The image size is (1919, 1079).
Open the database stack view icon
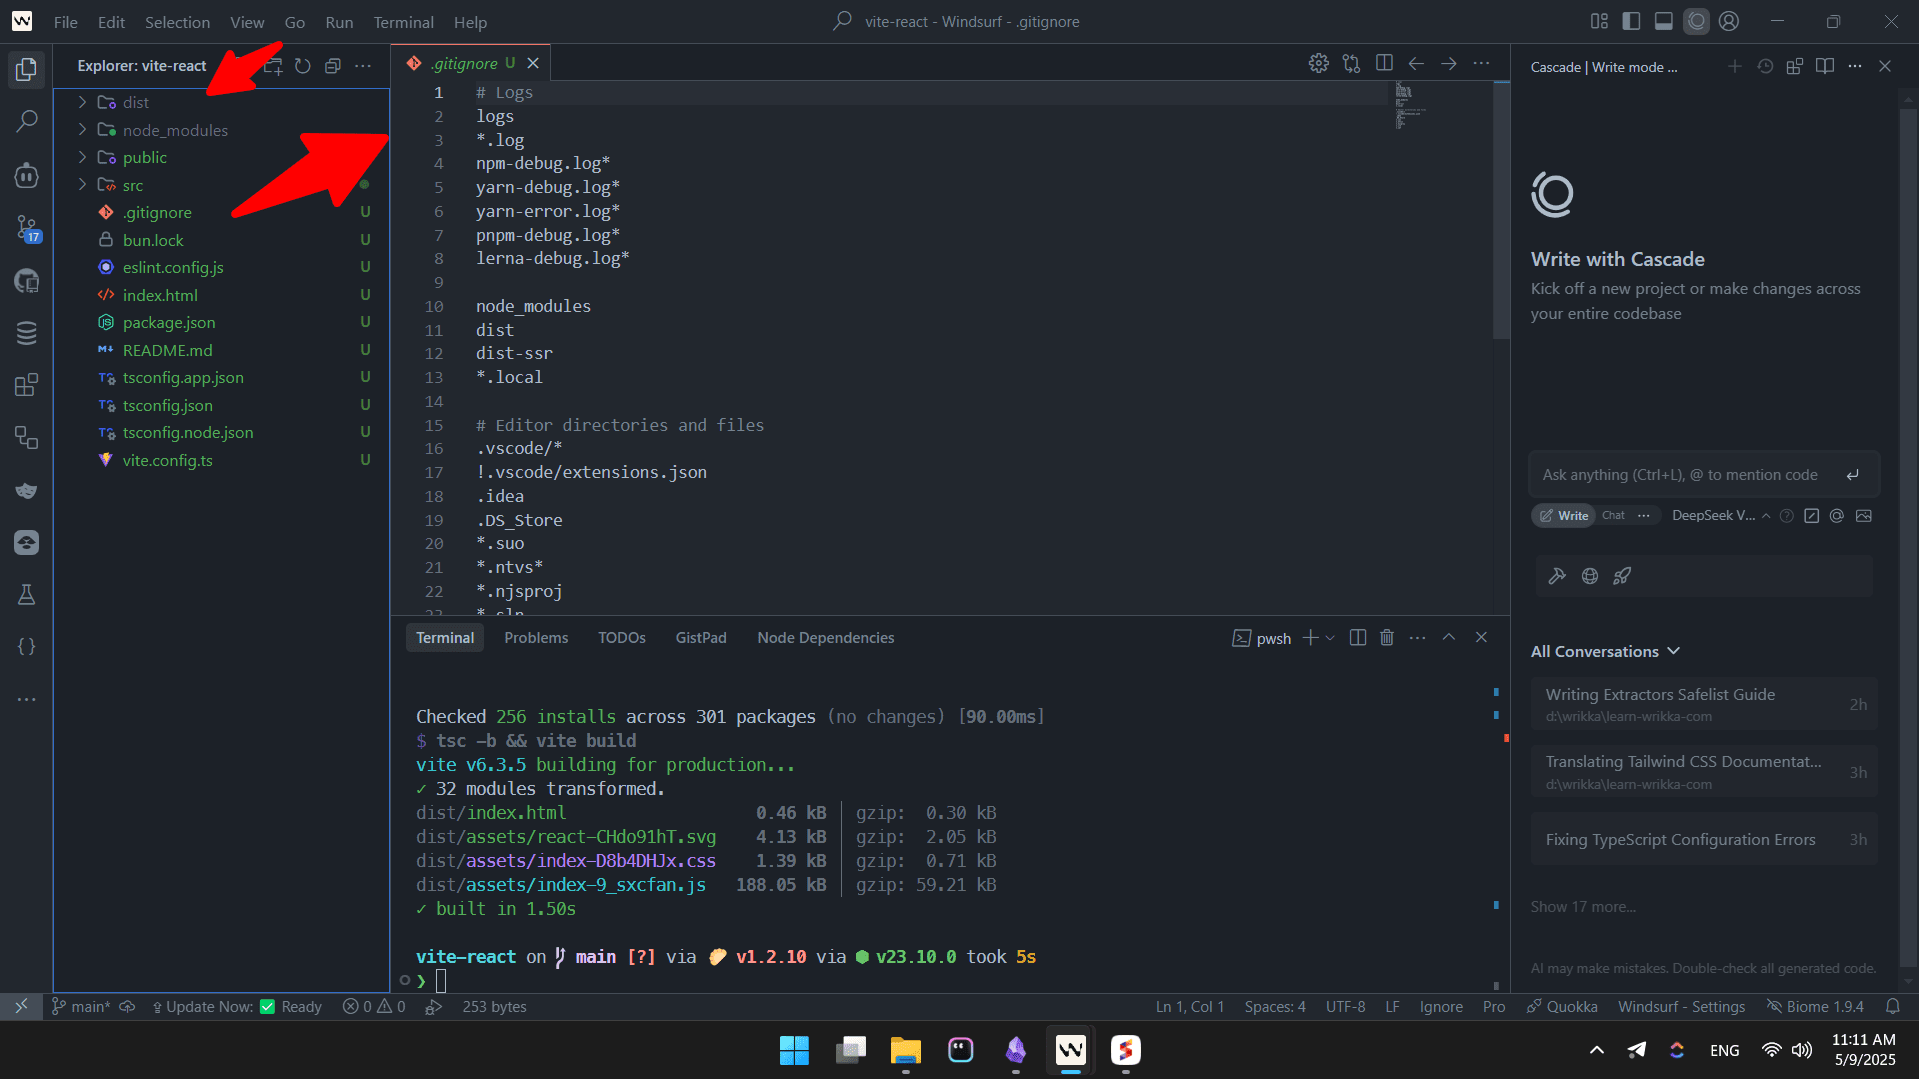click(27, 333)
